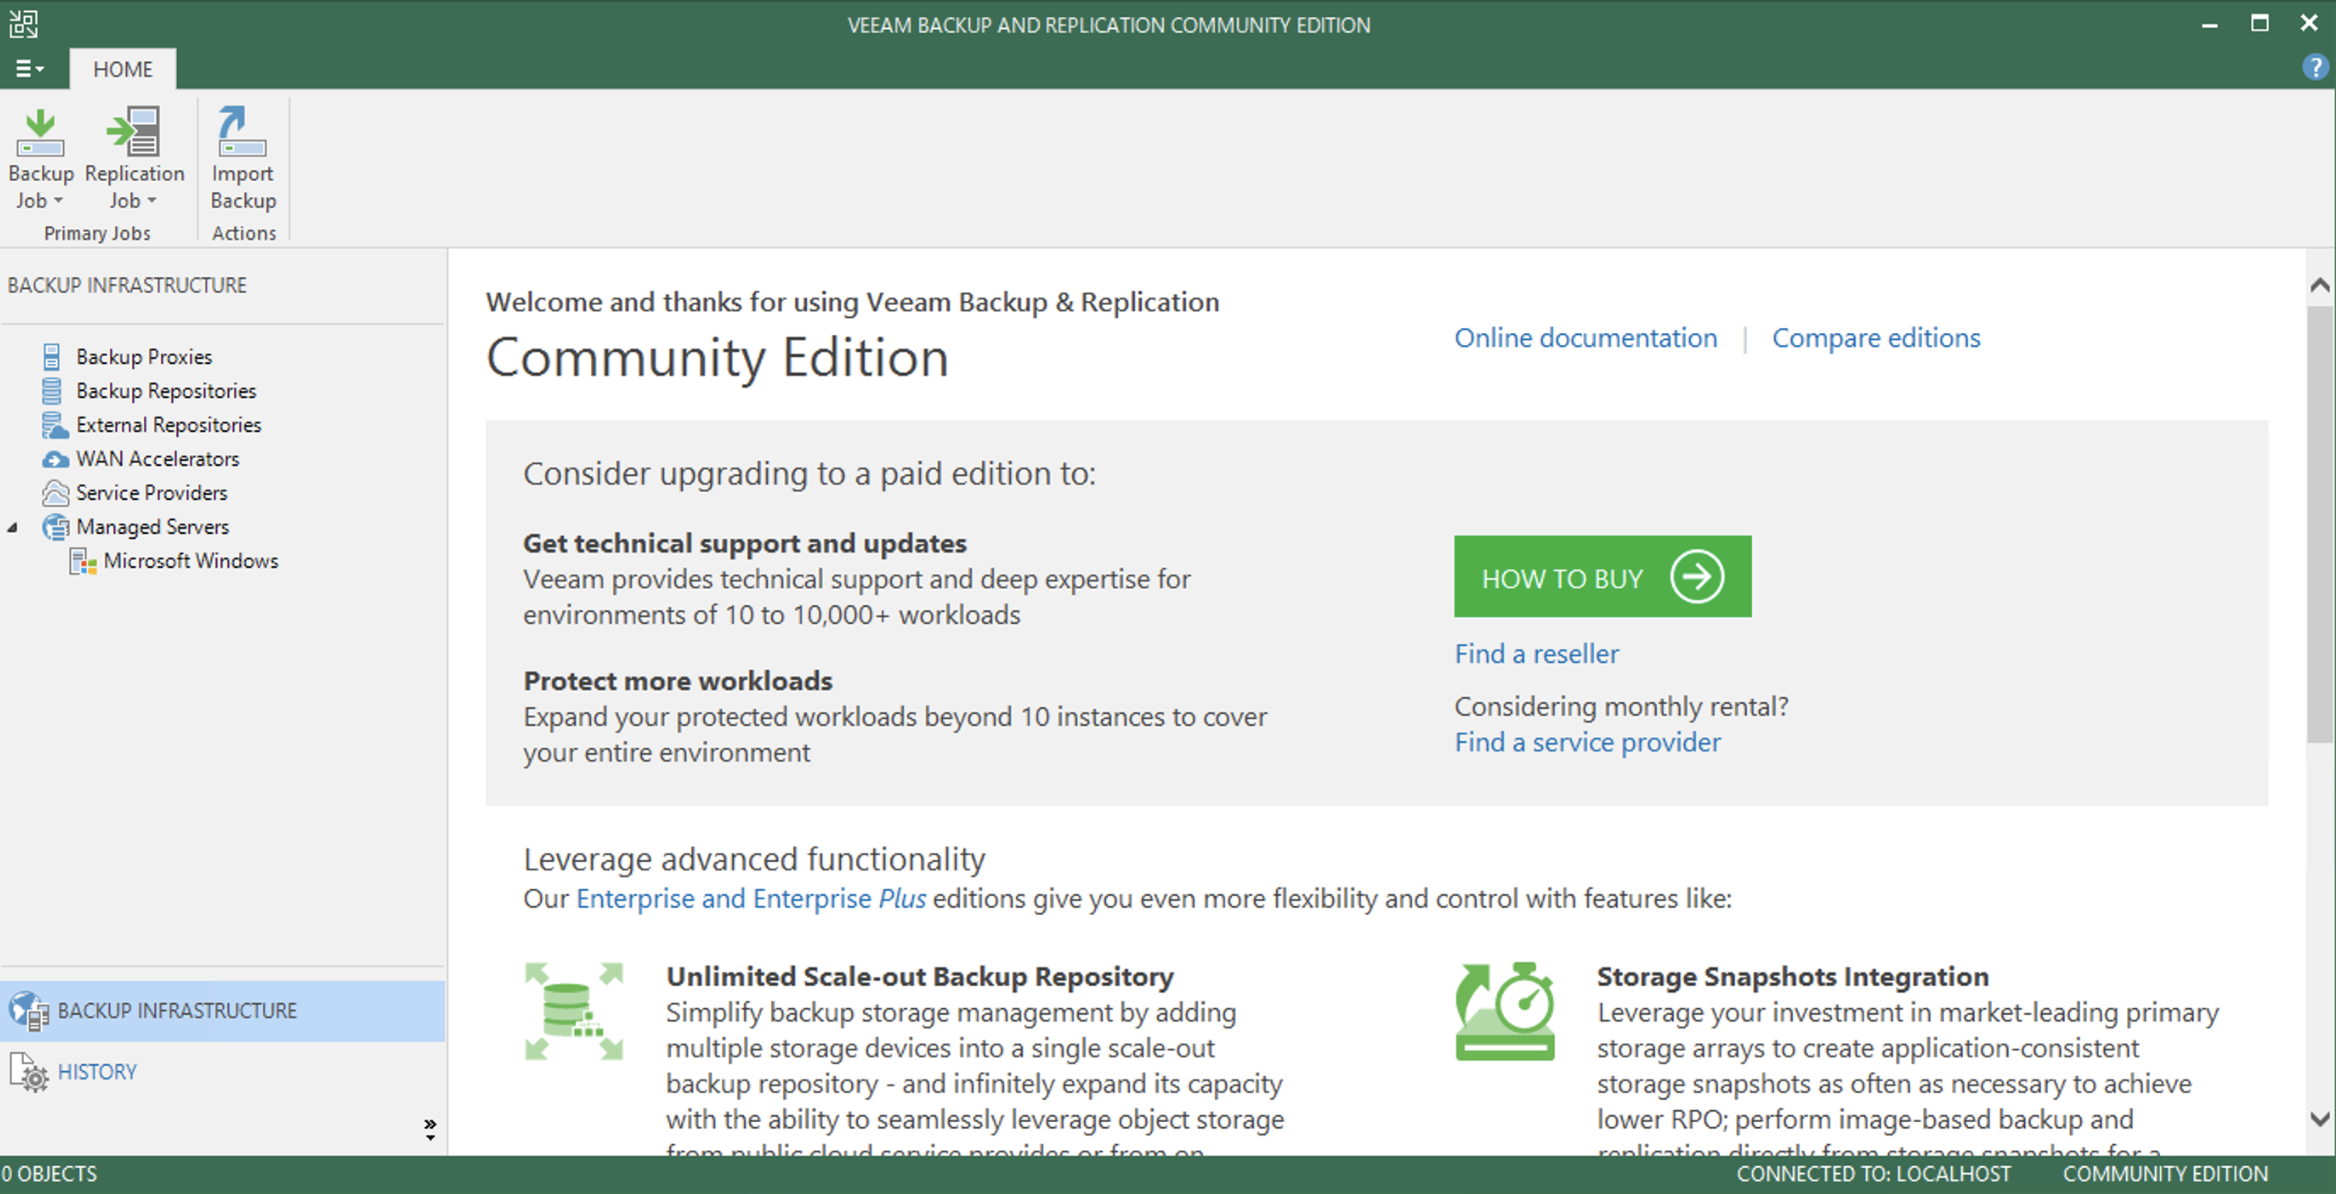Screen dimensions: 2336x1194
Task: Click CONNECTED TO: LOCALHOST status text
Action: (x=1873, y=1174)
